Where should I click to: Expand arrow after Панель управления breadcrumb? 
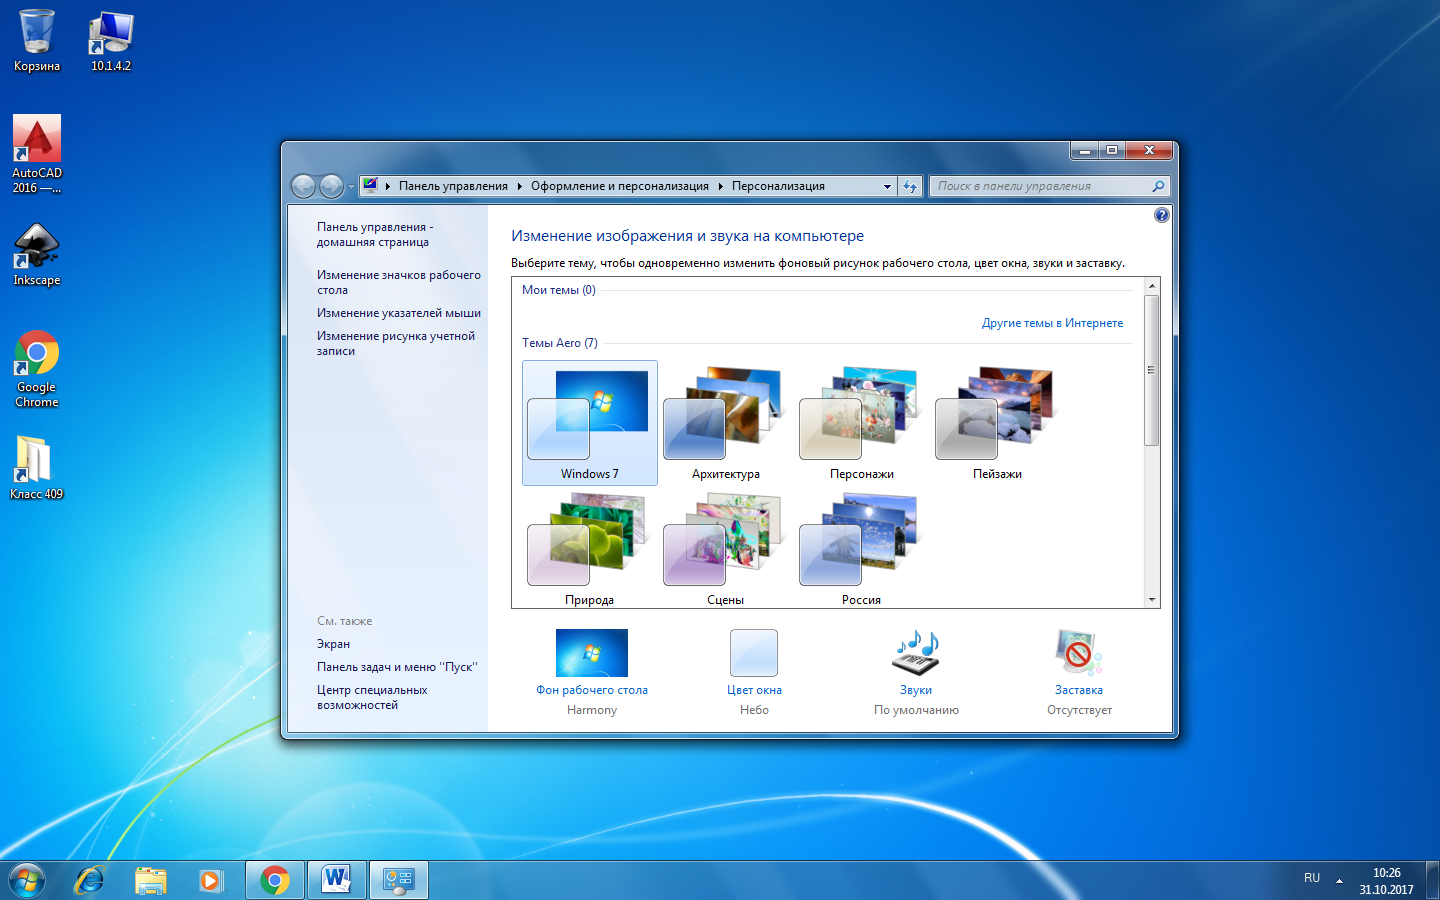[x=520, y=186]
